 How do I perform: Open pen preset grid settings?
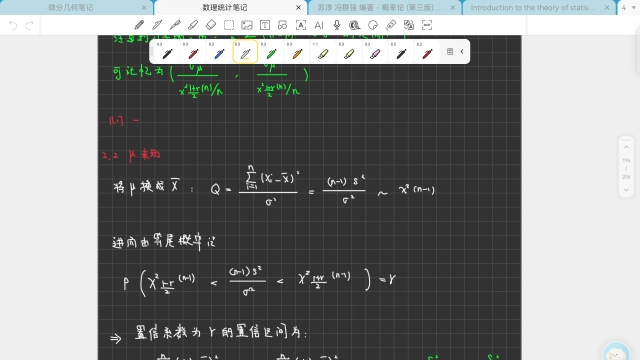(x=450, y=51)
